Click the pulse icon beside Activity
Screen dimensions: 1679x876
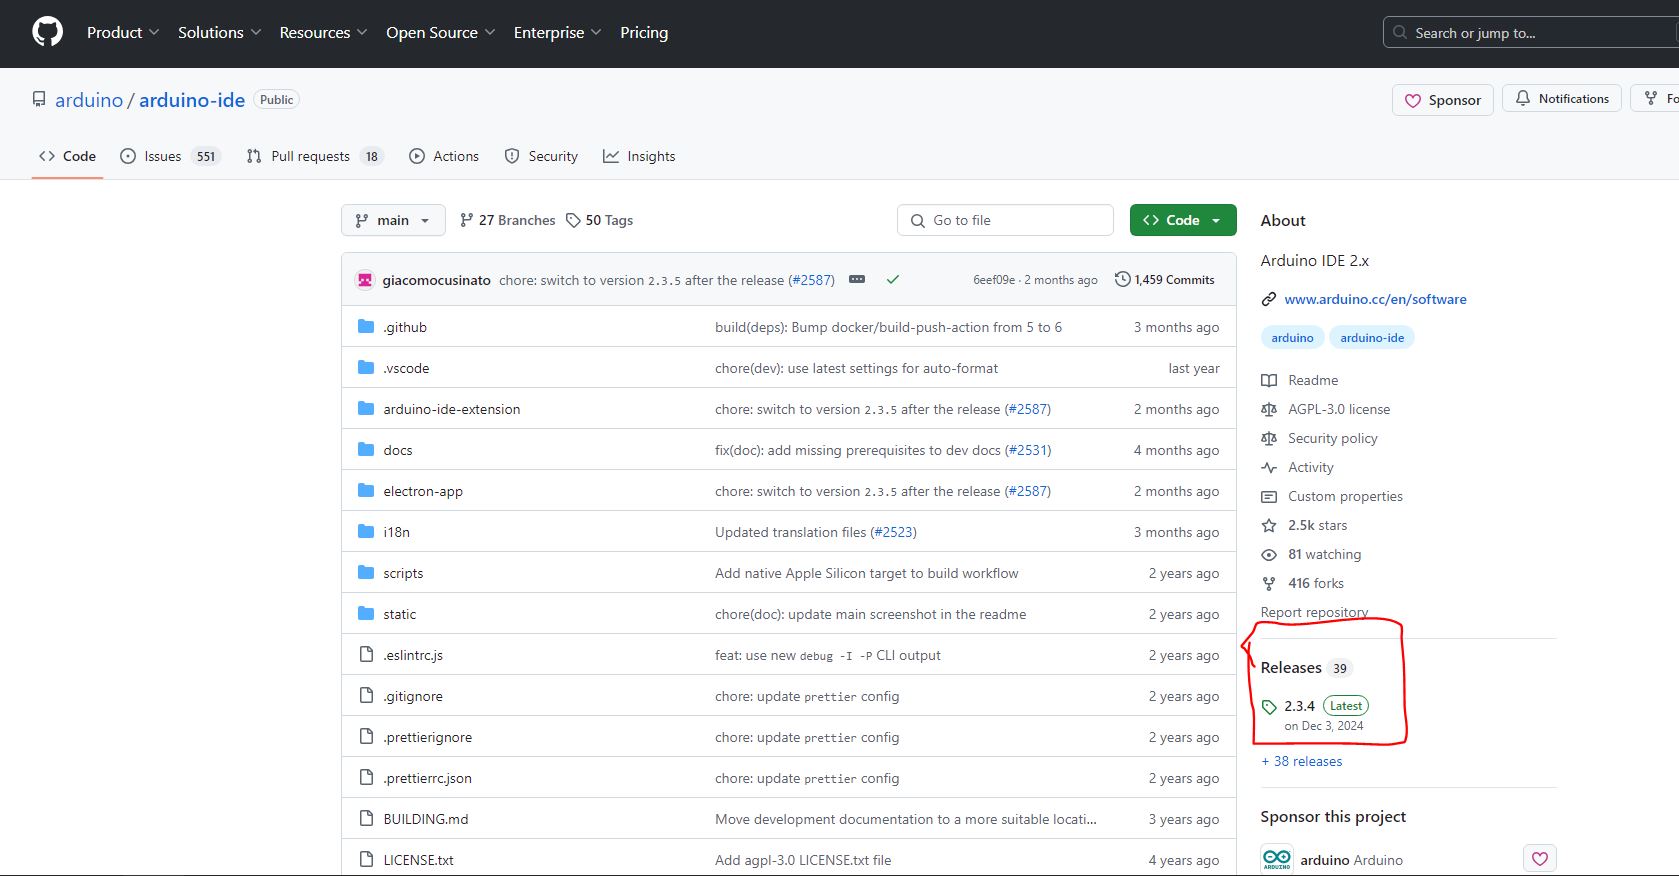1269,467
